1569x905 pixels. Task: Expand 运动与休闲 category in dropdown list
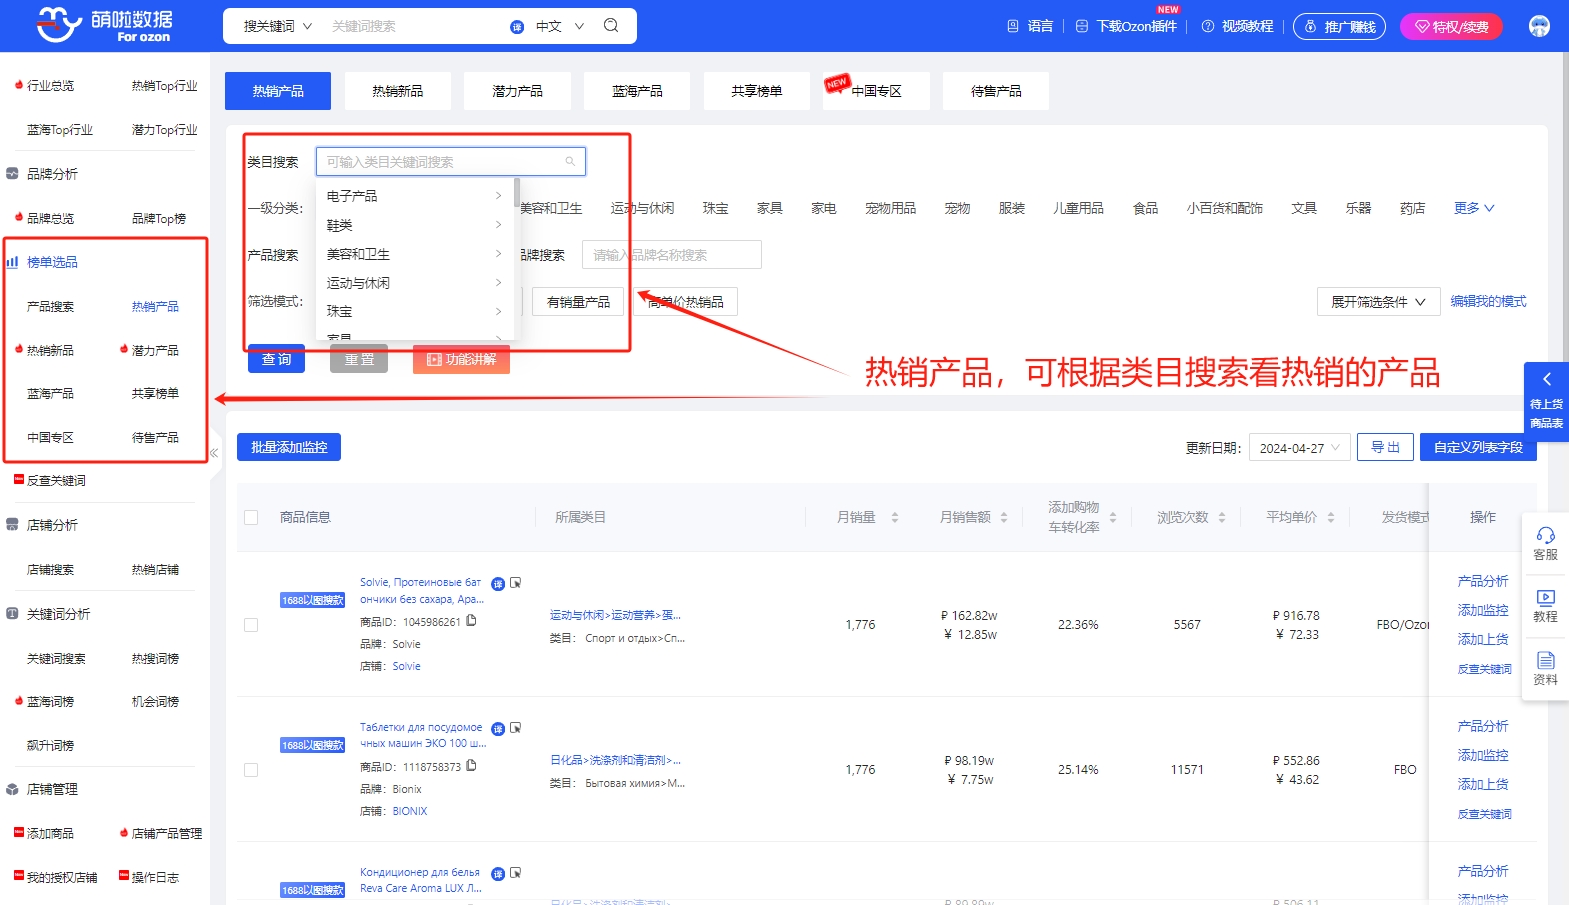click(415, 283)
